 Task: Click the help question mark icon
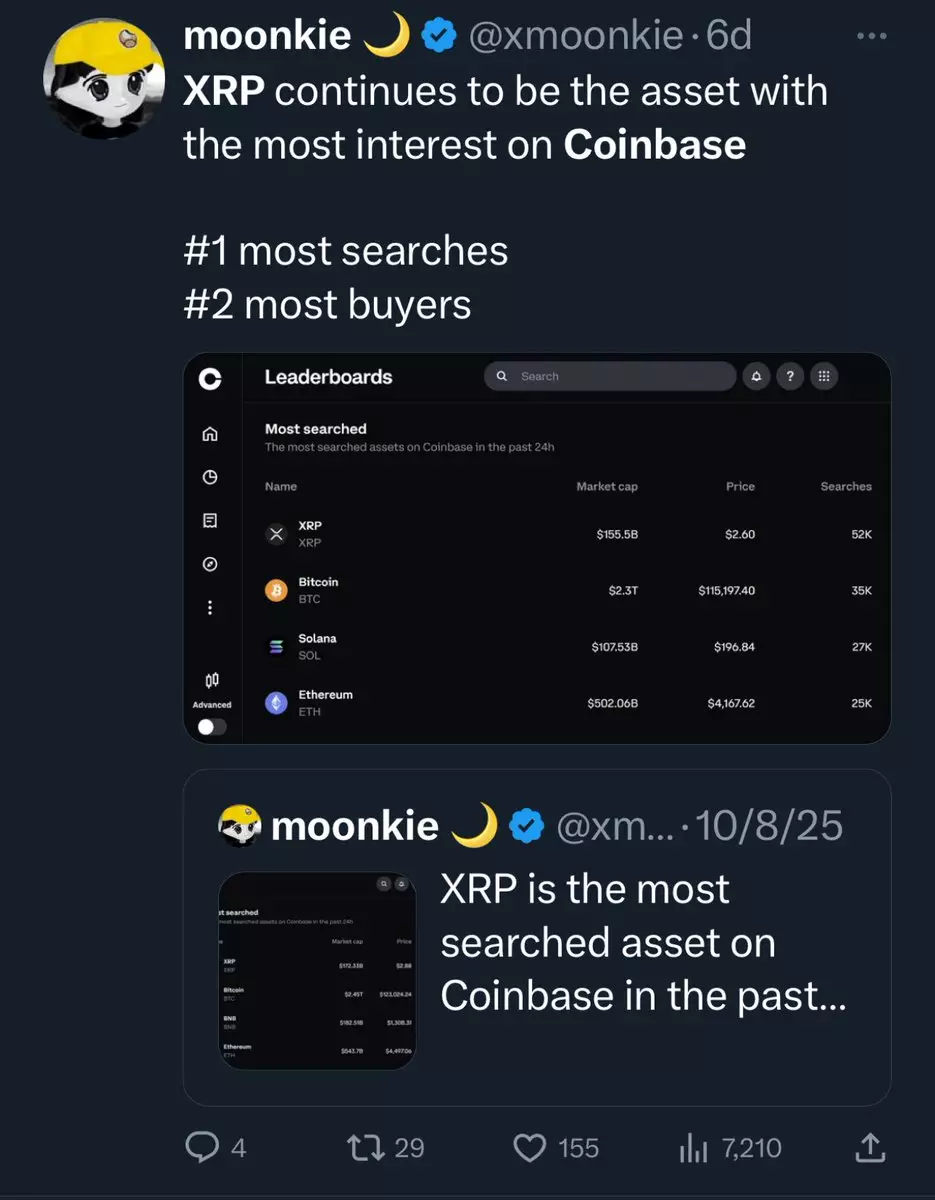tap(790, 376)
